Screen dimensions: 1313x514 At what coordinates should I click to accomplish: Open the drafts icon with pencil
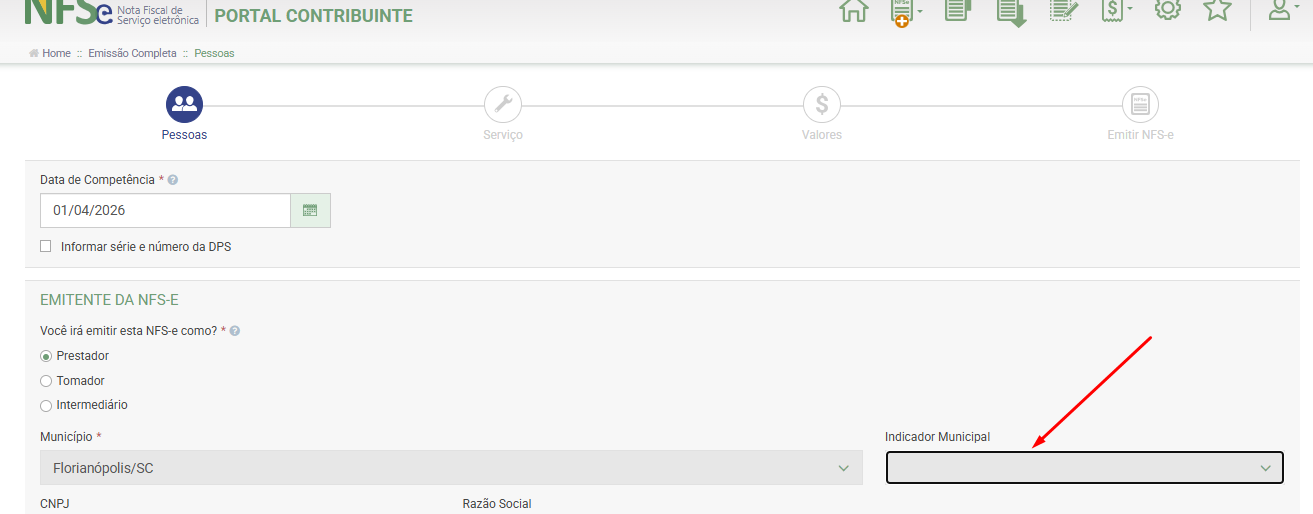(1065, 10)
